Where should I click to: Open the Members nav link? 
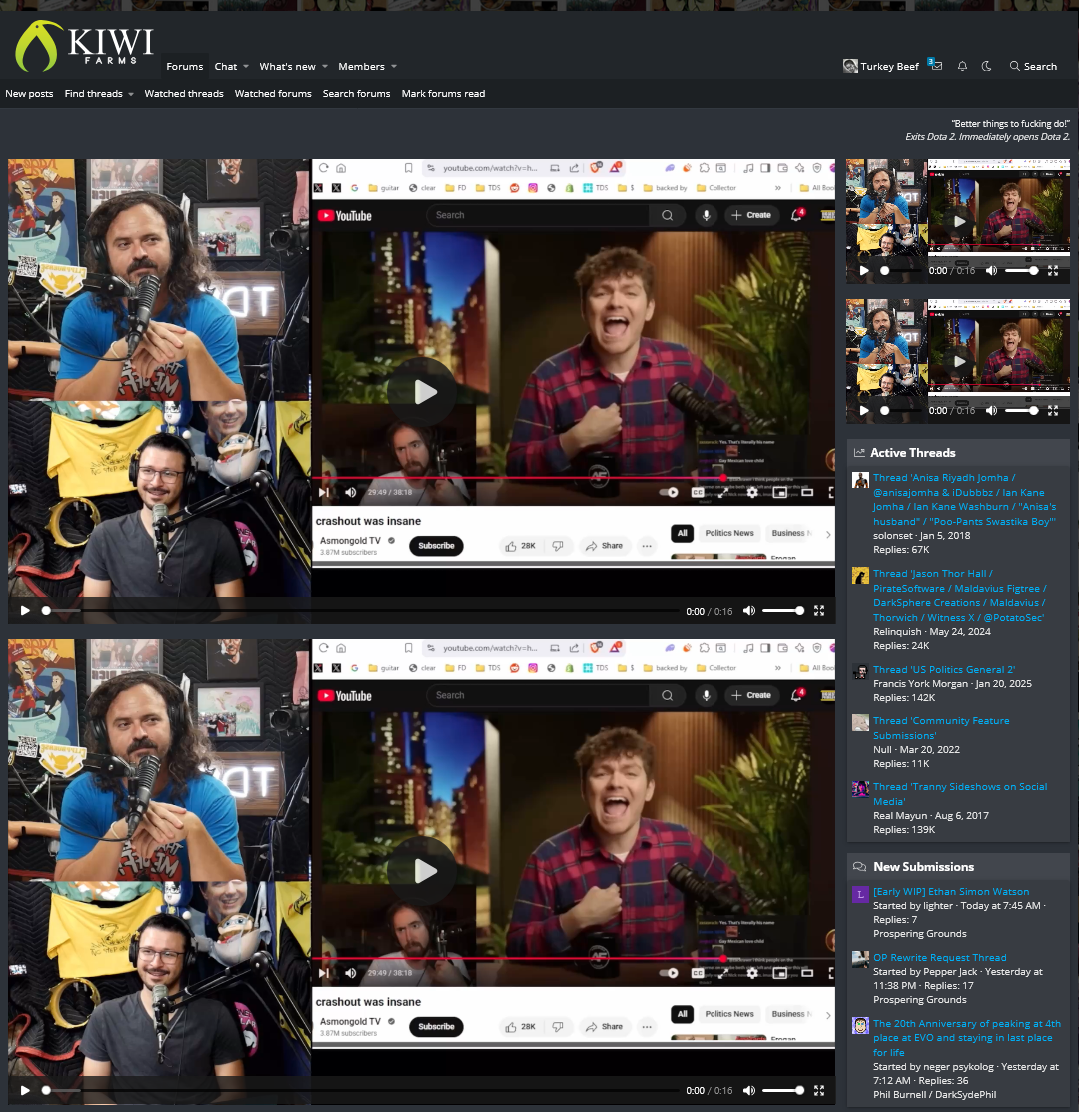click(x=361, y=67)
